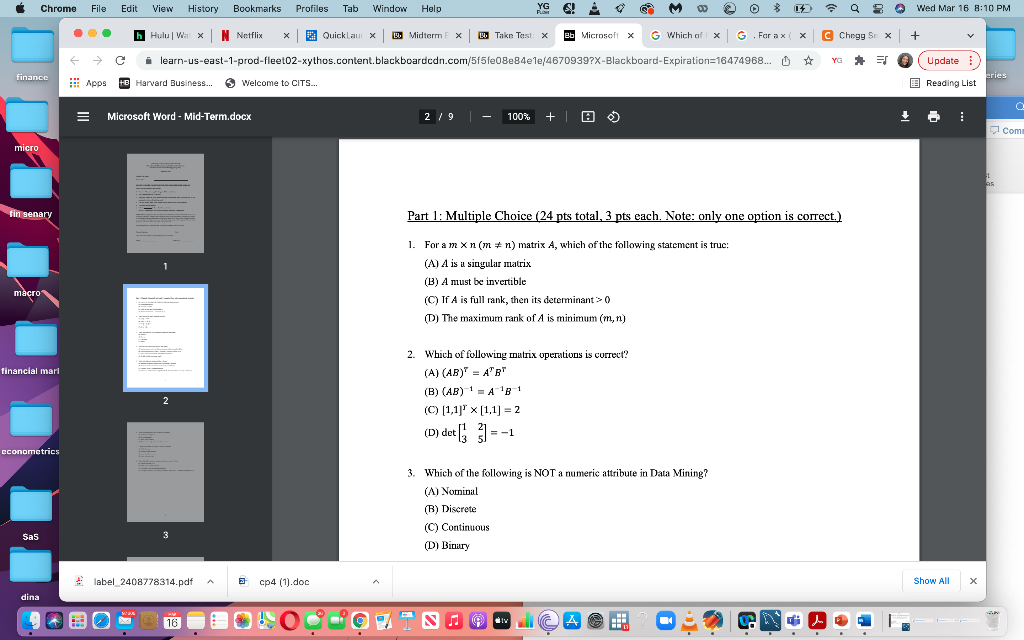The width and height of the screenshot is (1024, 640).
Task: Click the fit-to-page icon
Action: [589, 116]
